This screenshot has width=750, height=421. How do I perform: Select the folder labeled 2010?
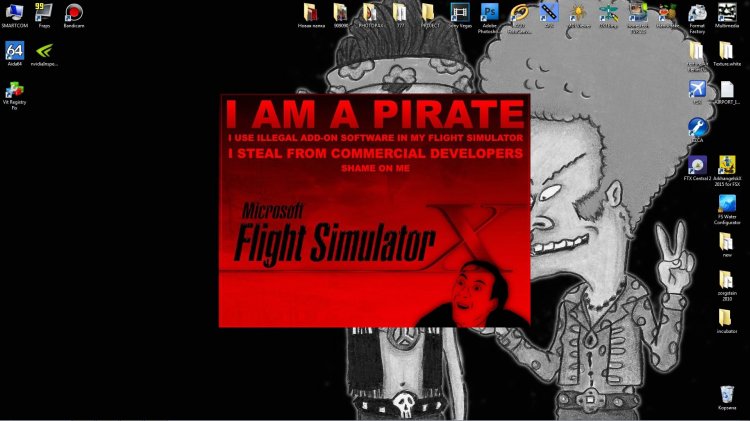tap(727, 286)
